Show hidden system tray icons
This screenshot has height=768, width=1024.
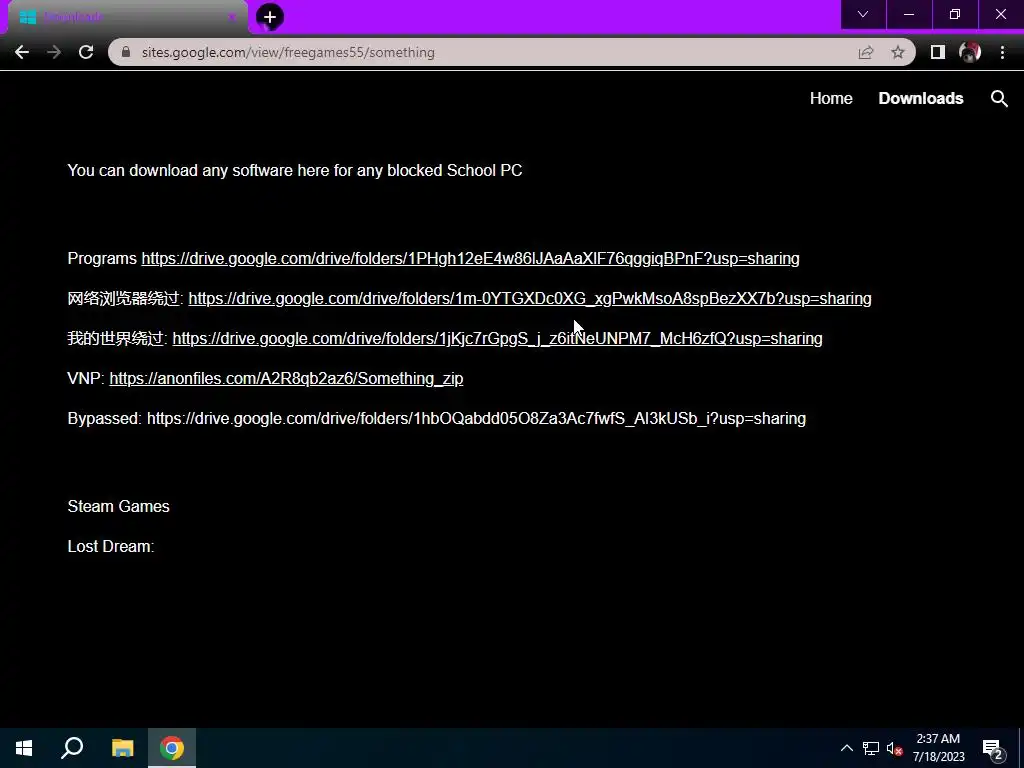tap(846, 748)
